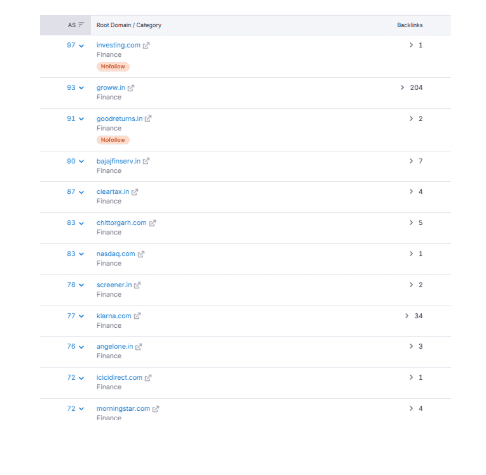The image size is (486, 475).
Task: Click the Nofollow tag under investing.com
Action: 113,67
